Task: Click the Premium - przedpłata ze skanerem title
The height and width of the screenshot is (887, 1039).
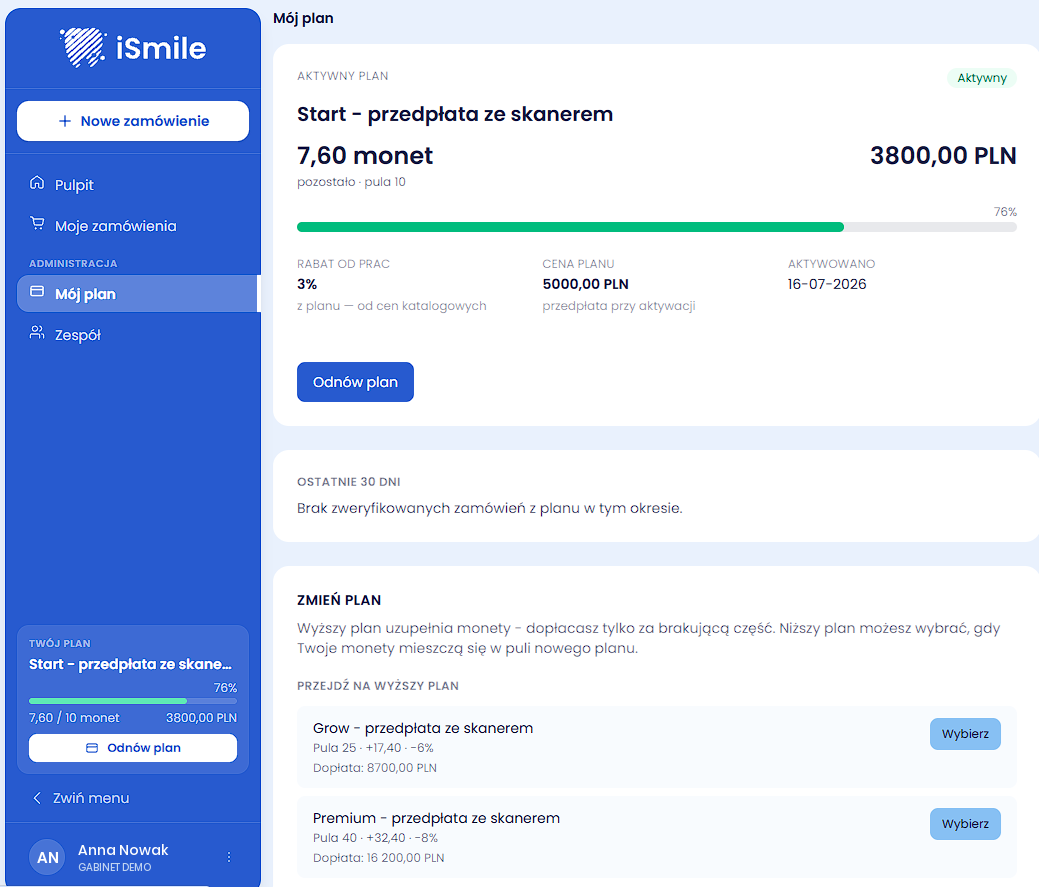Action: point(437,818)
